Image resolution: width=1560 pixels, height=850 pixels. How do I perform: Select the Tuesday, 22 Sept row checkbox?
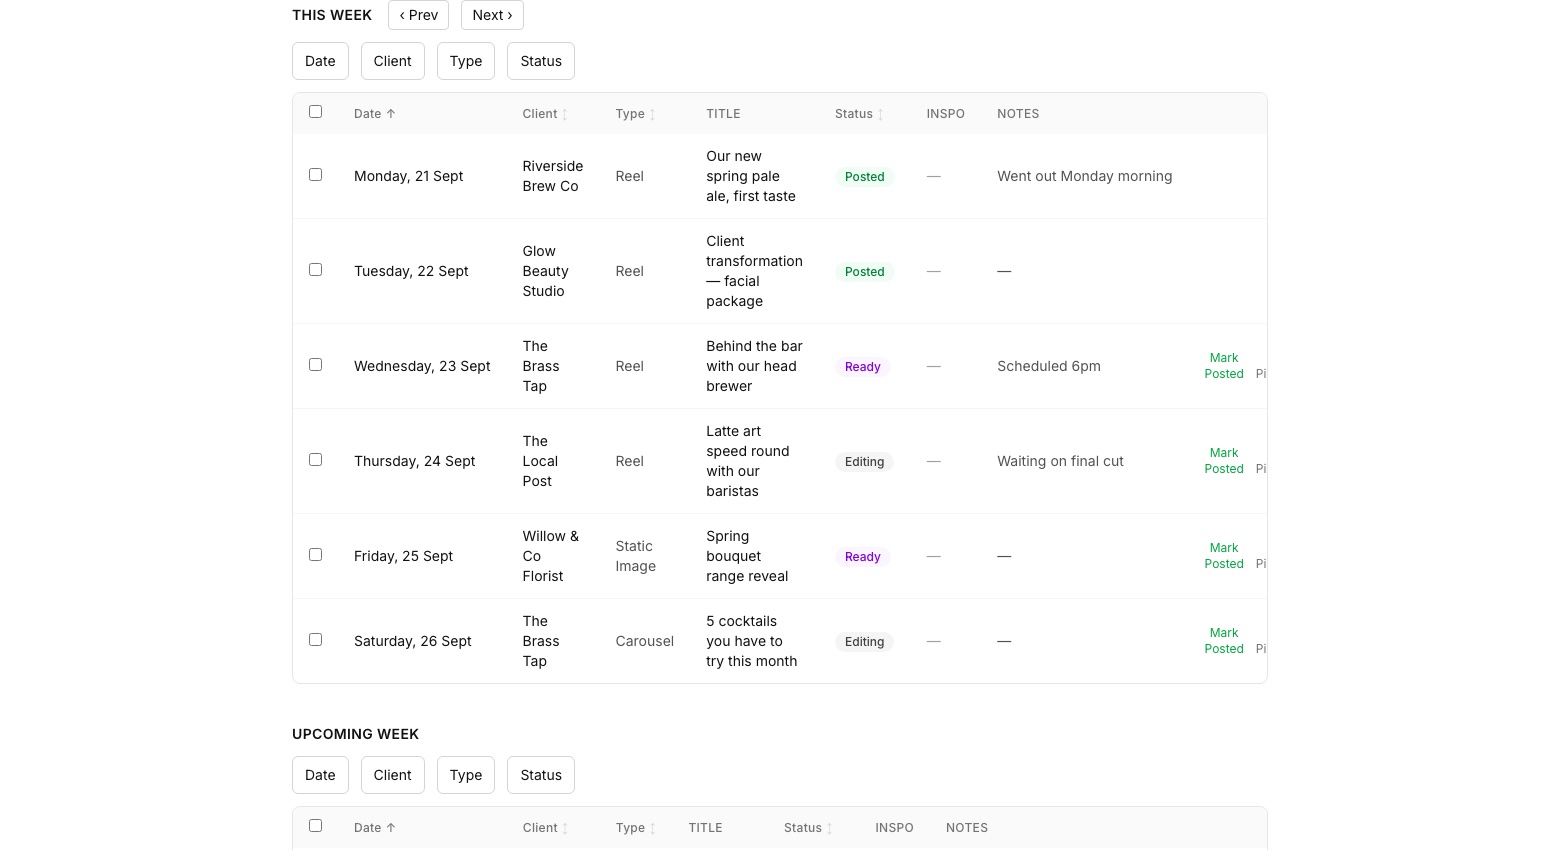click(x=316, y=270)
